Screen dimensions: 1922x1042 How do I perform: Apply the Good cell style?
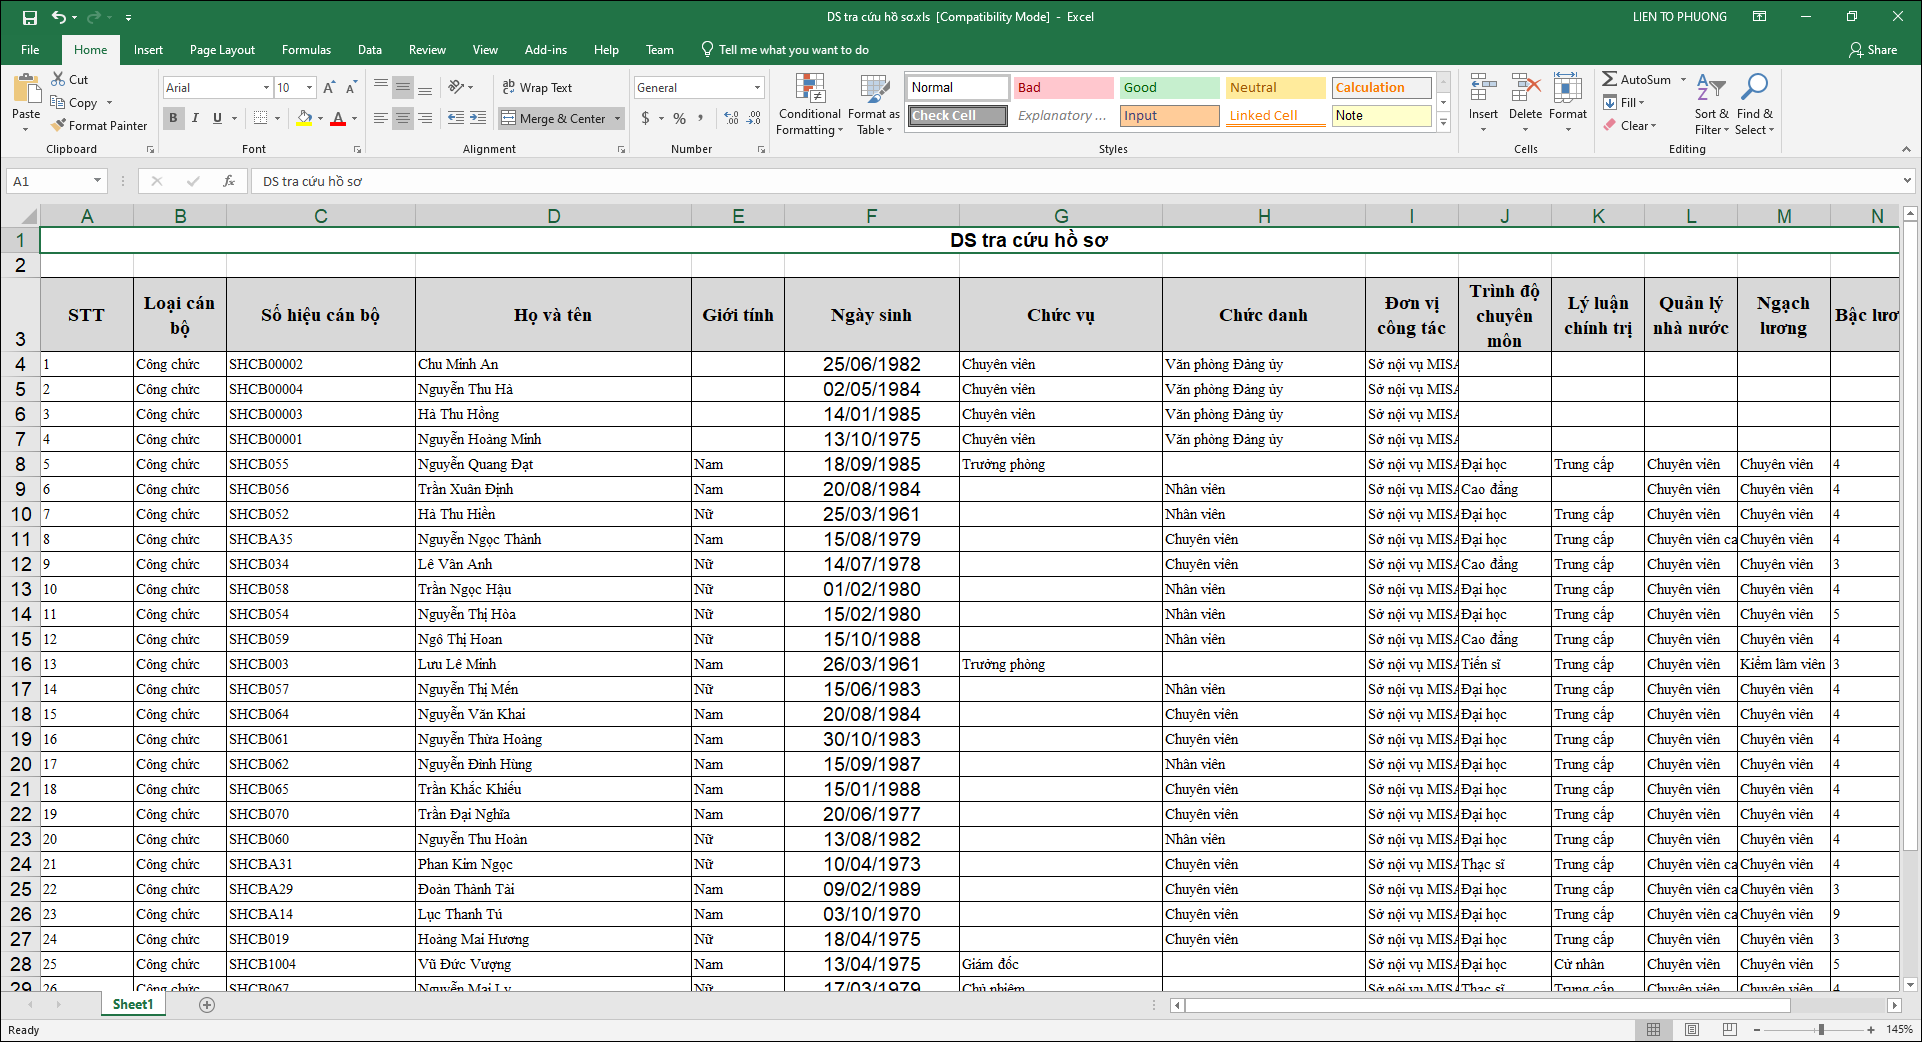tap(1168, 88)
